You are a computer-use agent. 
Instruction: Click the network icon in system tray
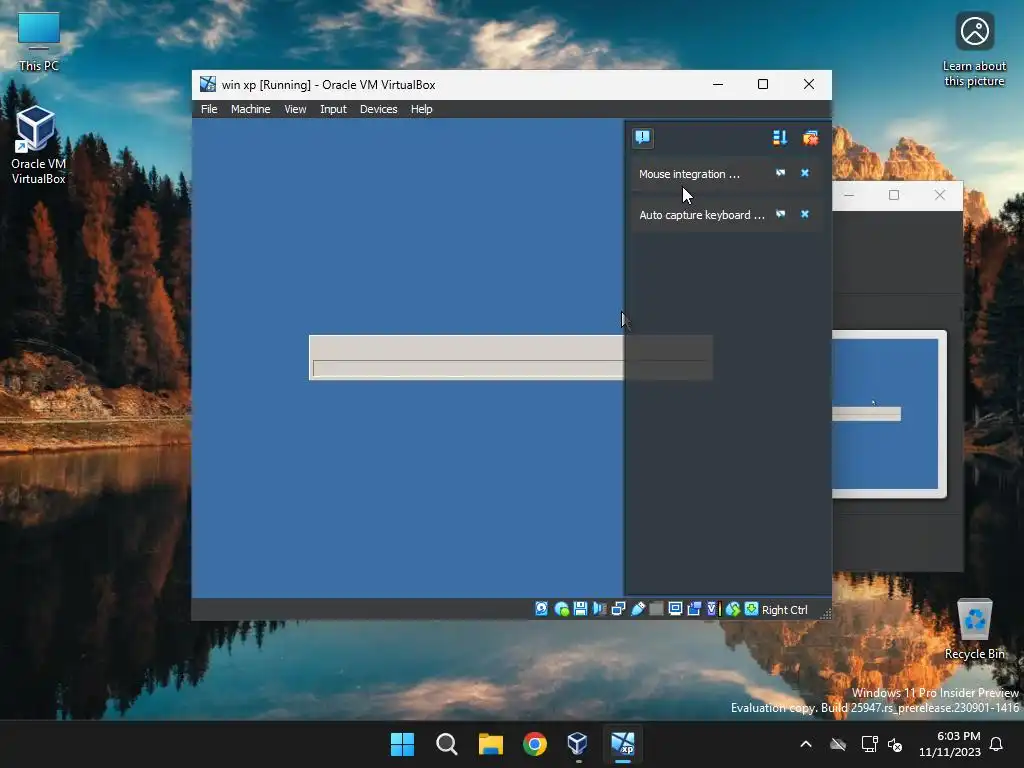[869, 744]
